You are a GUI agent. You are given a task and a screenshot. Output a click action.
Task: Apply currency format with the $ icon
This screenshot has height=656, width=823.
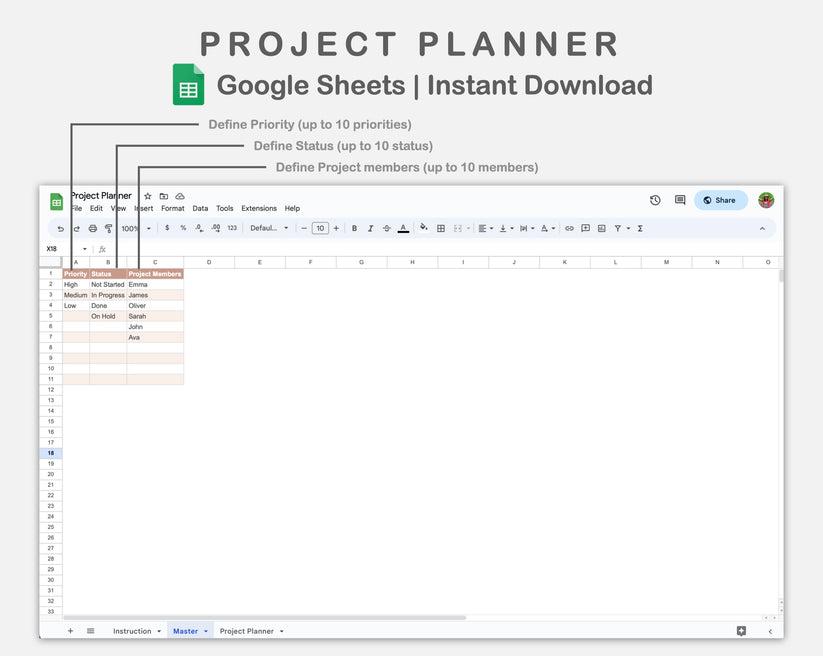(x=168, y=228)
